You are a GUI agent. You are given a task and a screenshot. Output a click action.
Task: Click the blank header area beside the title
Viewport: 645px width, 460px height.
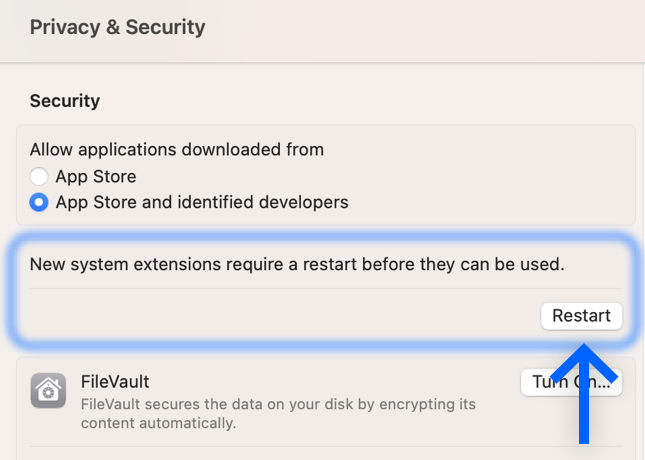pos(424,29)
